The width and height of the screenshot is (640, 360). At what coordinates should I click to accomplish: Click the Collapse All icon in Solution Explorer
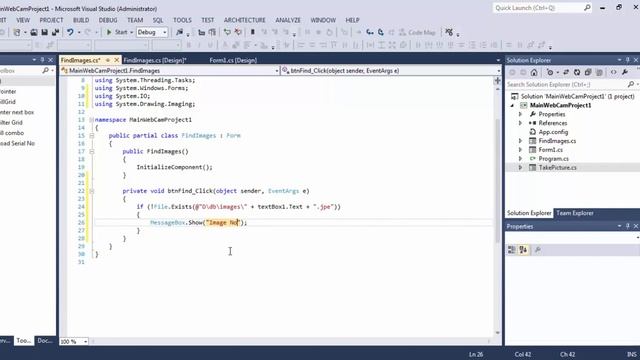pos(588,73)
